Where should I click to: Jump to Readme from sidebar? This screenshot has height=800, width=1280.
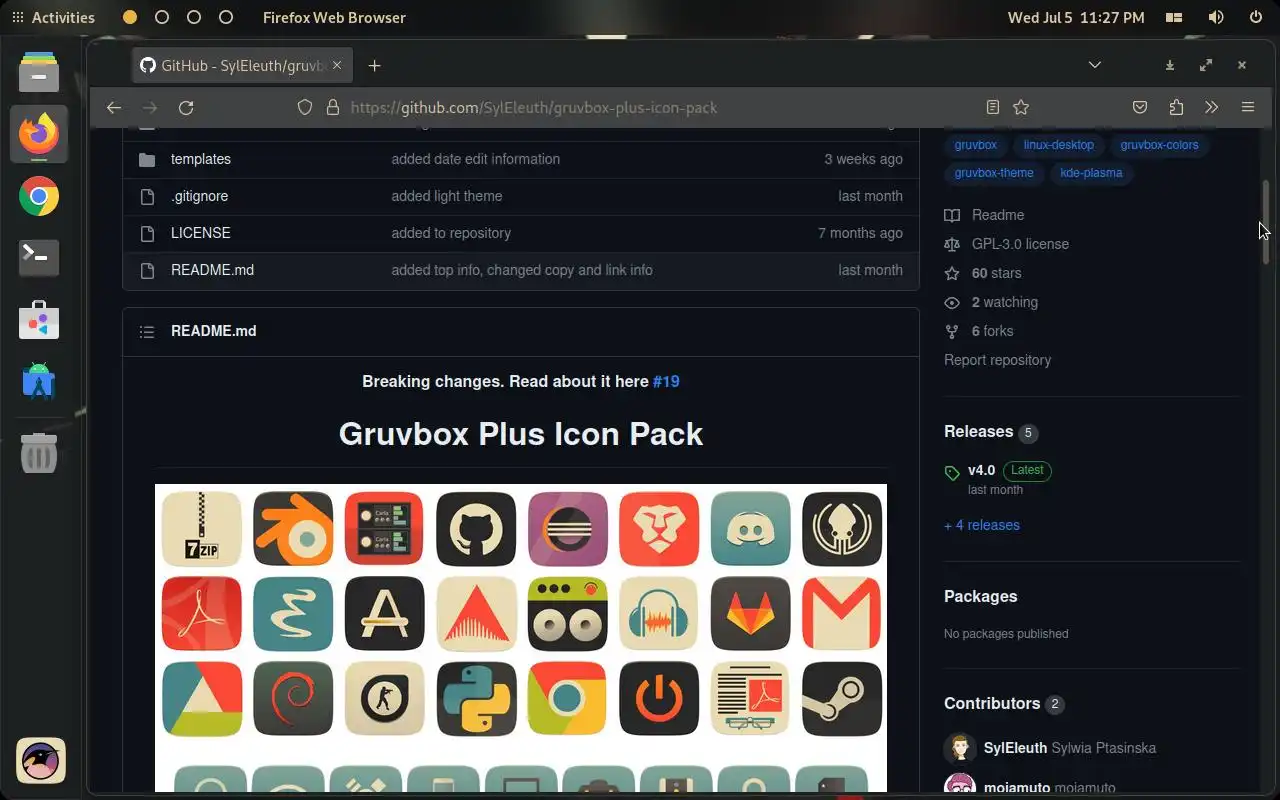[985, 215]
